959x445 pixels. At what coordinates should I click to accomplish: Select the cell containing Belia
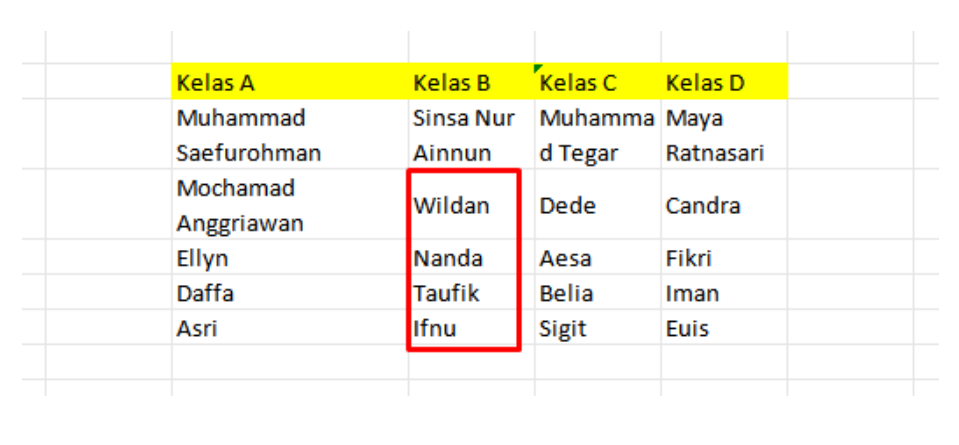597,294
